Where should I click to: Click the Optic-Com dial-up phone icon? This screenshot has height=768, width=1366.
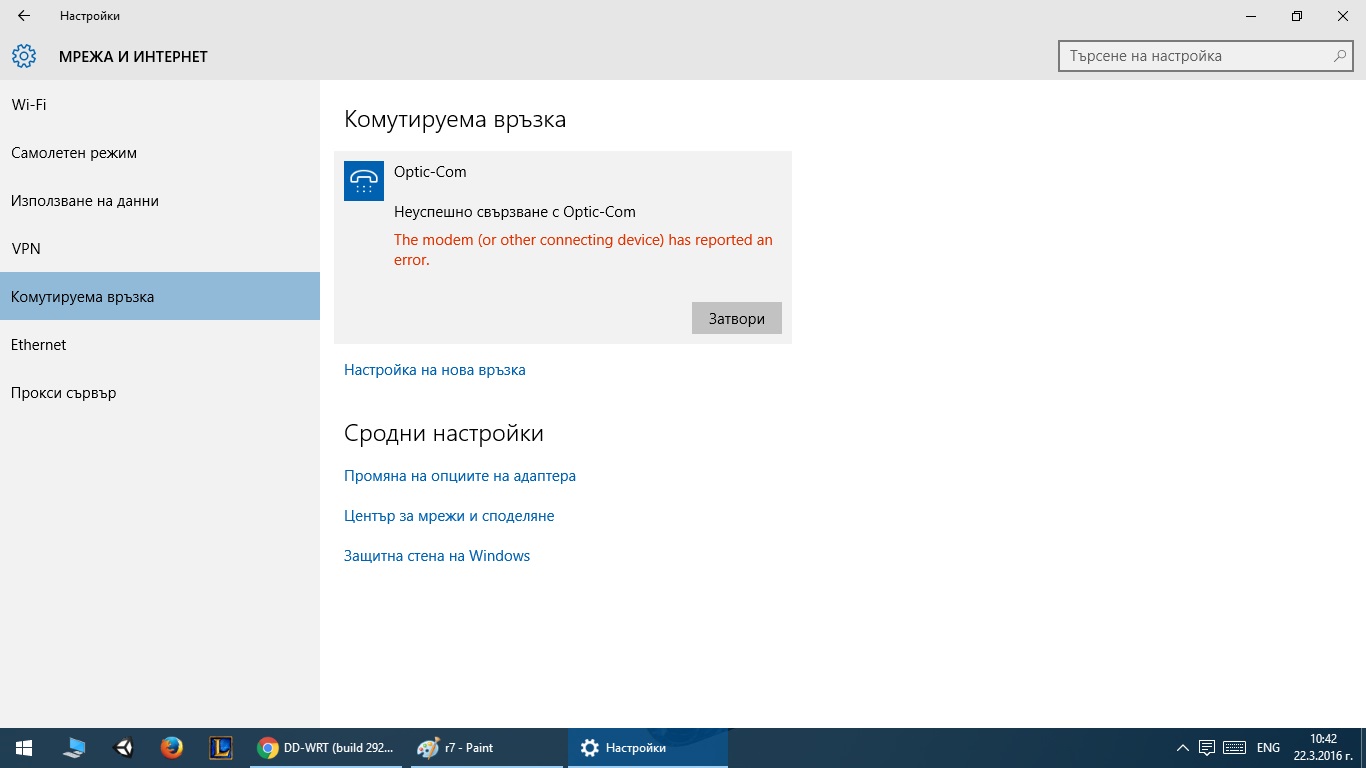tap(364, 181)
